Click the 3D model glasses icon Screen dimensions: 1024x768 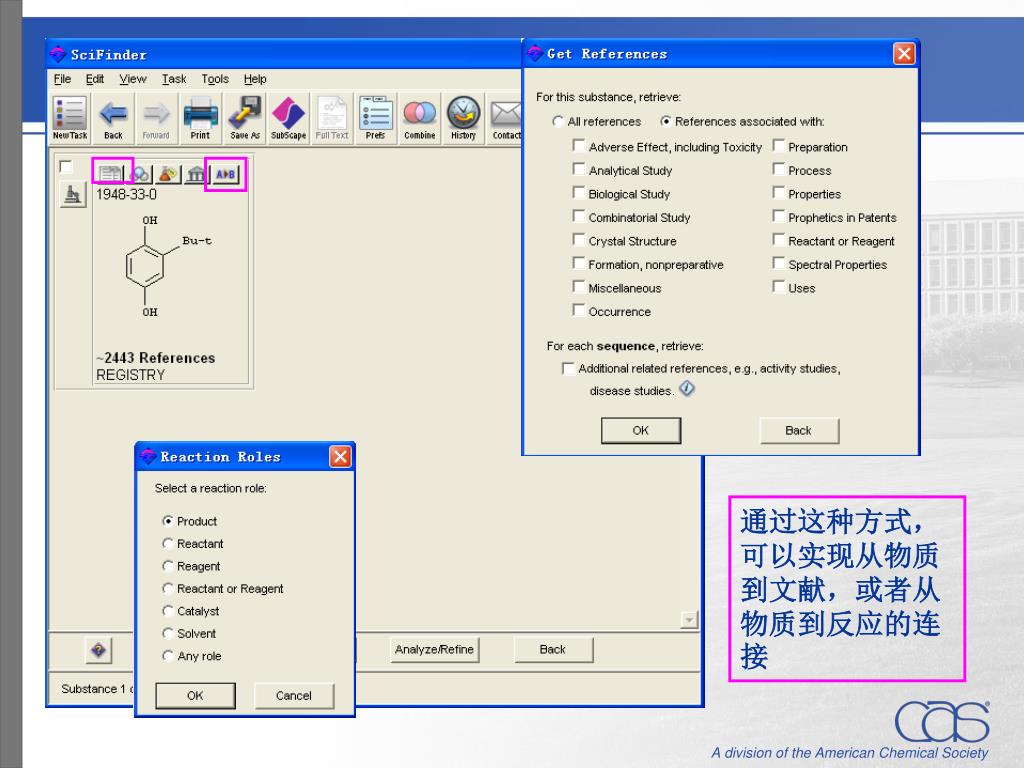coord(140,174)
